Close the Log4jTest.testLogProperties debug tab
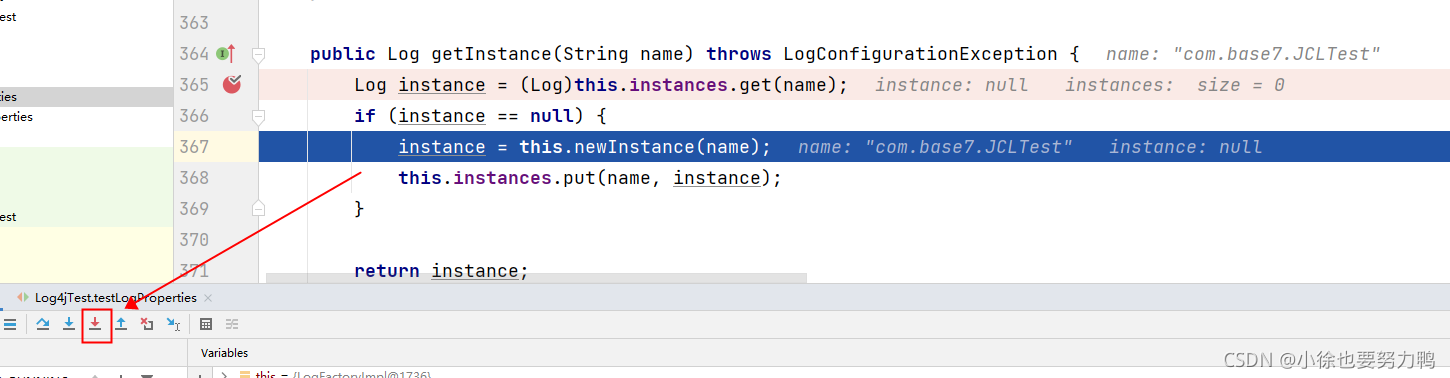This screenshot has width=1450, height=378. 207,298
